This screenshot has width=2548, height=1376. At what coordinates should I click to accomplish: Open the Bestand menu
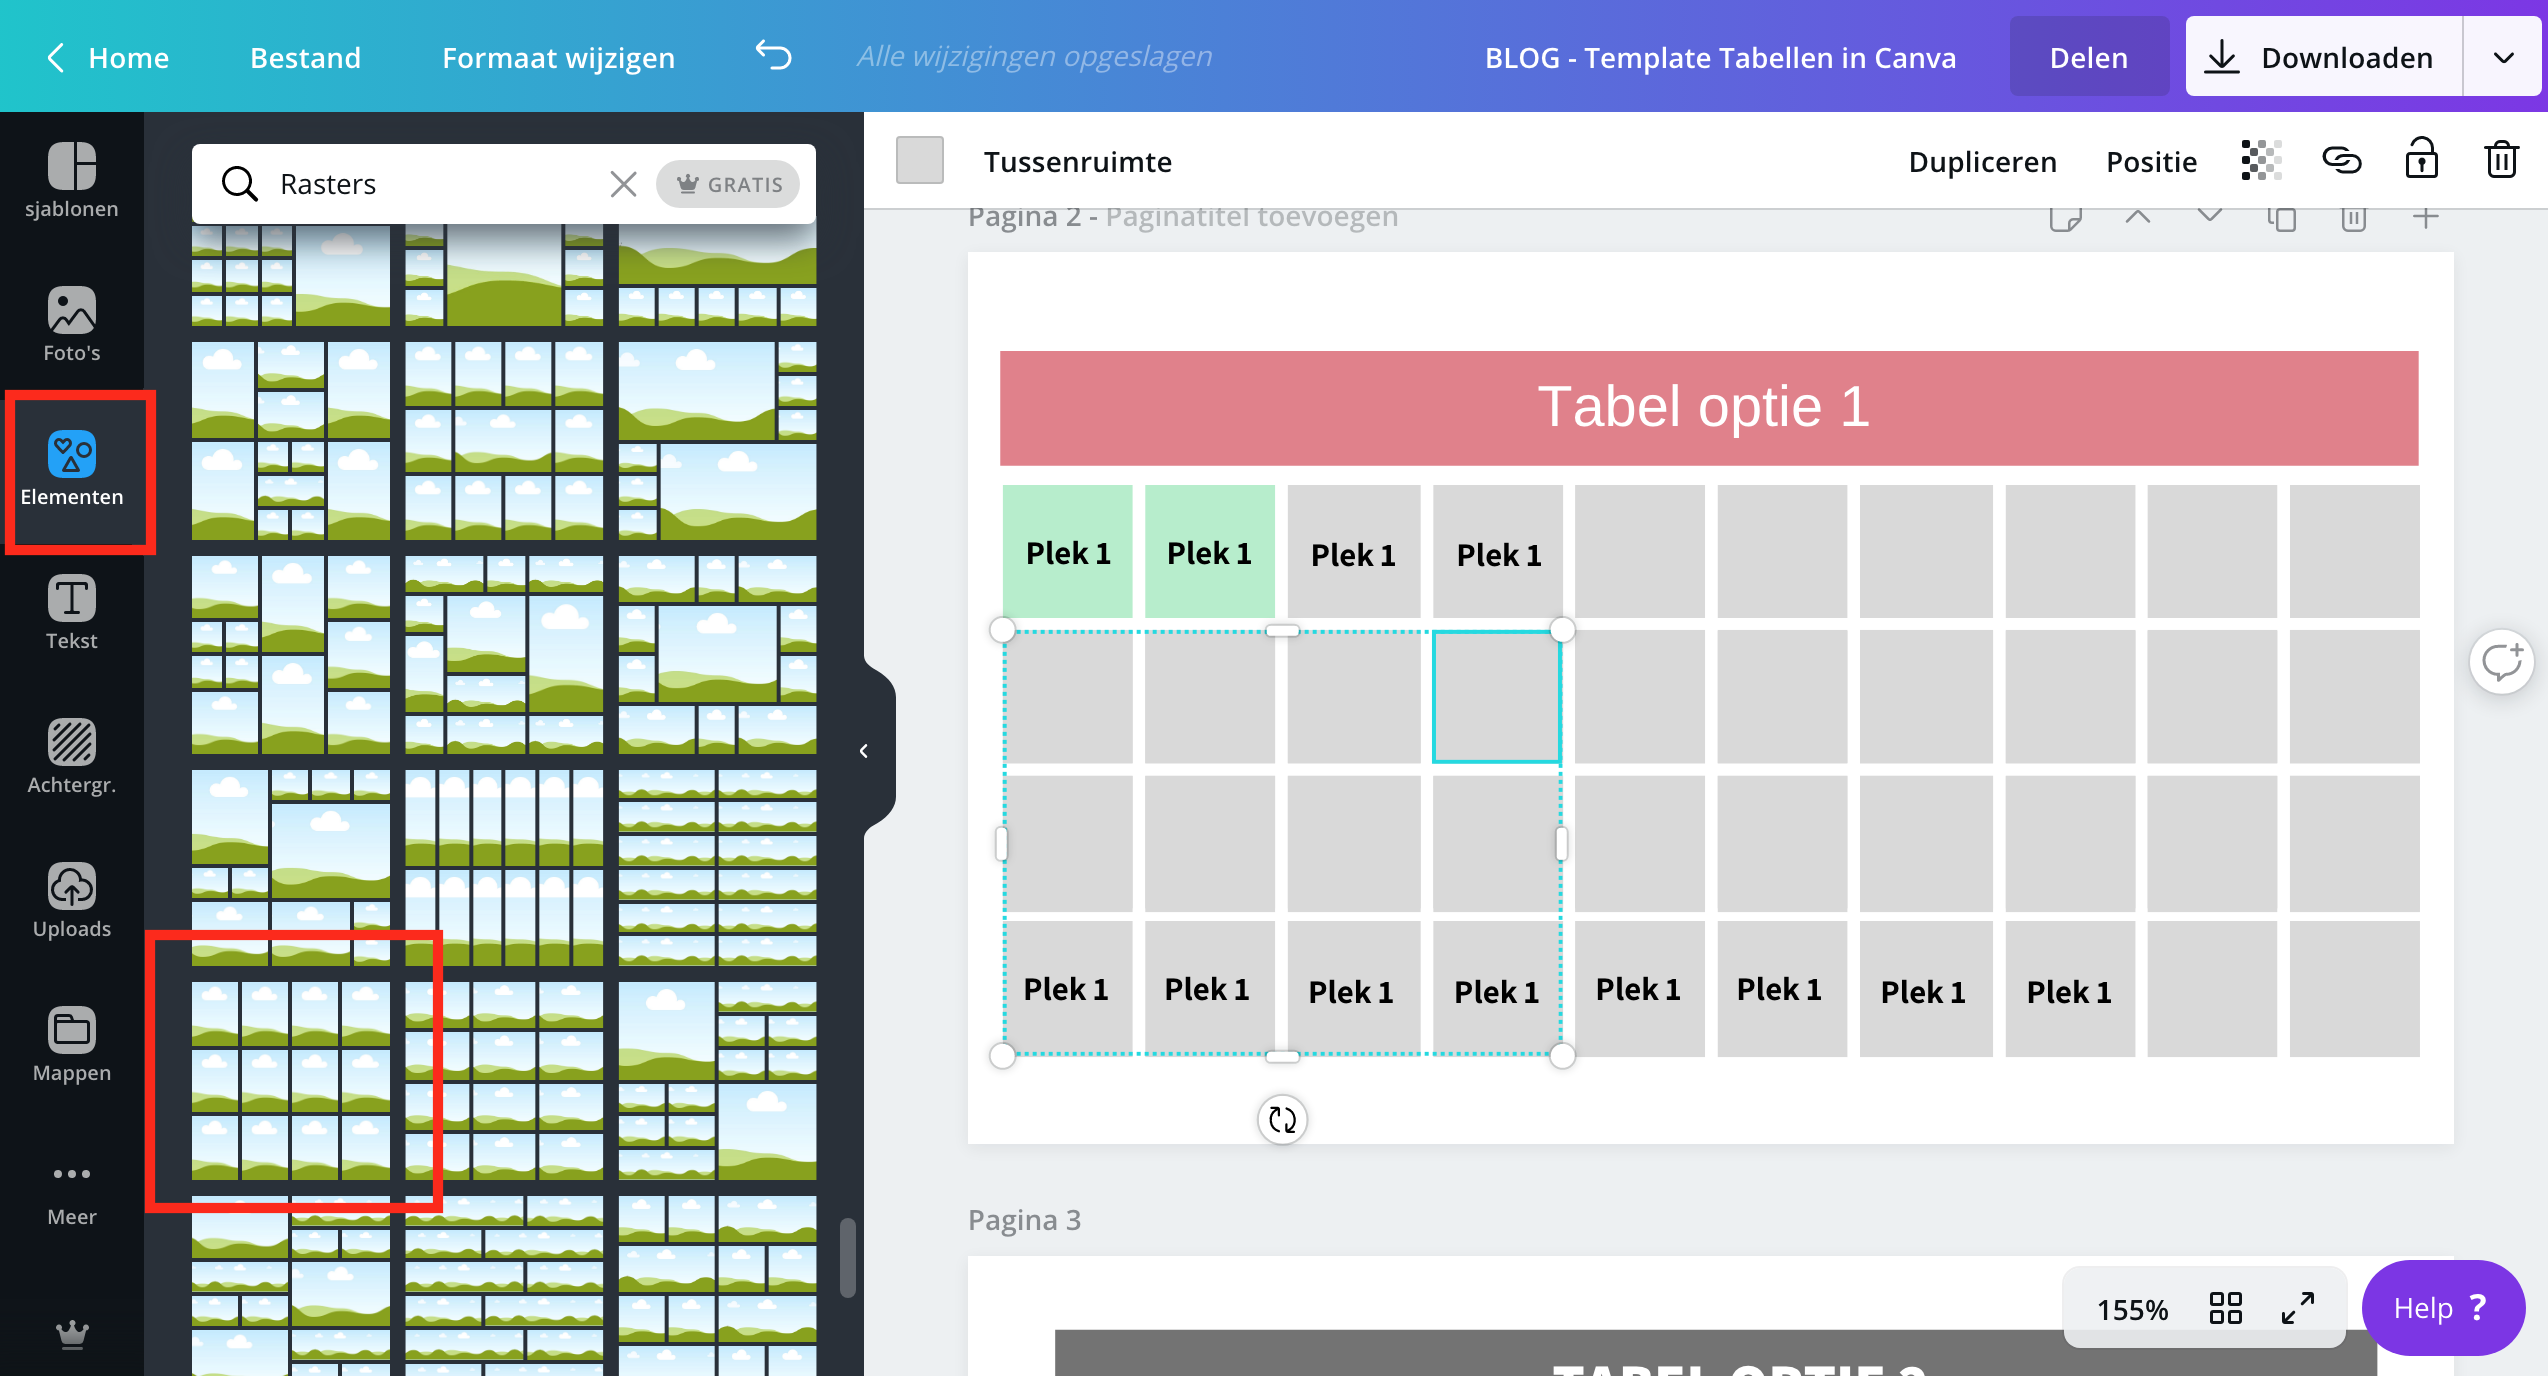[x=305, y=57]
